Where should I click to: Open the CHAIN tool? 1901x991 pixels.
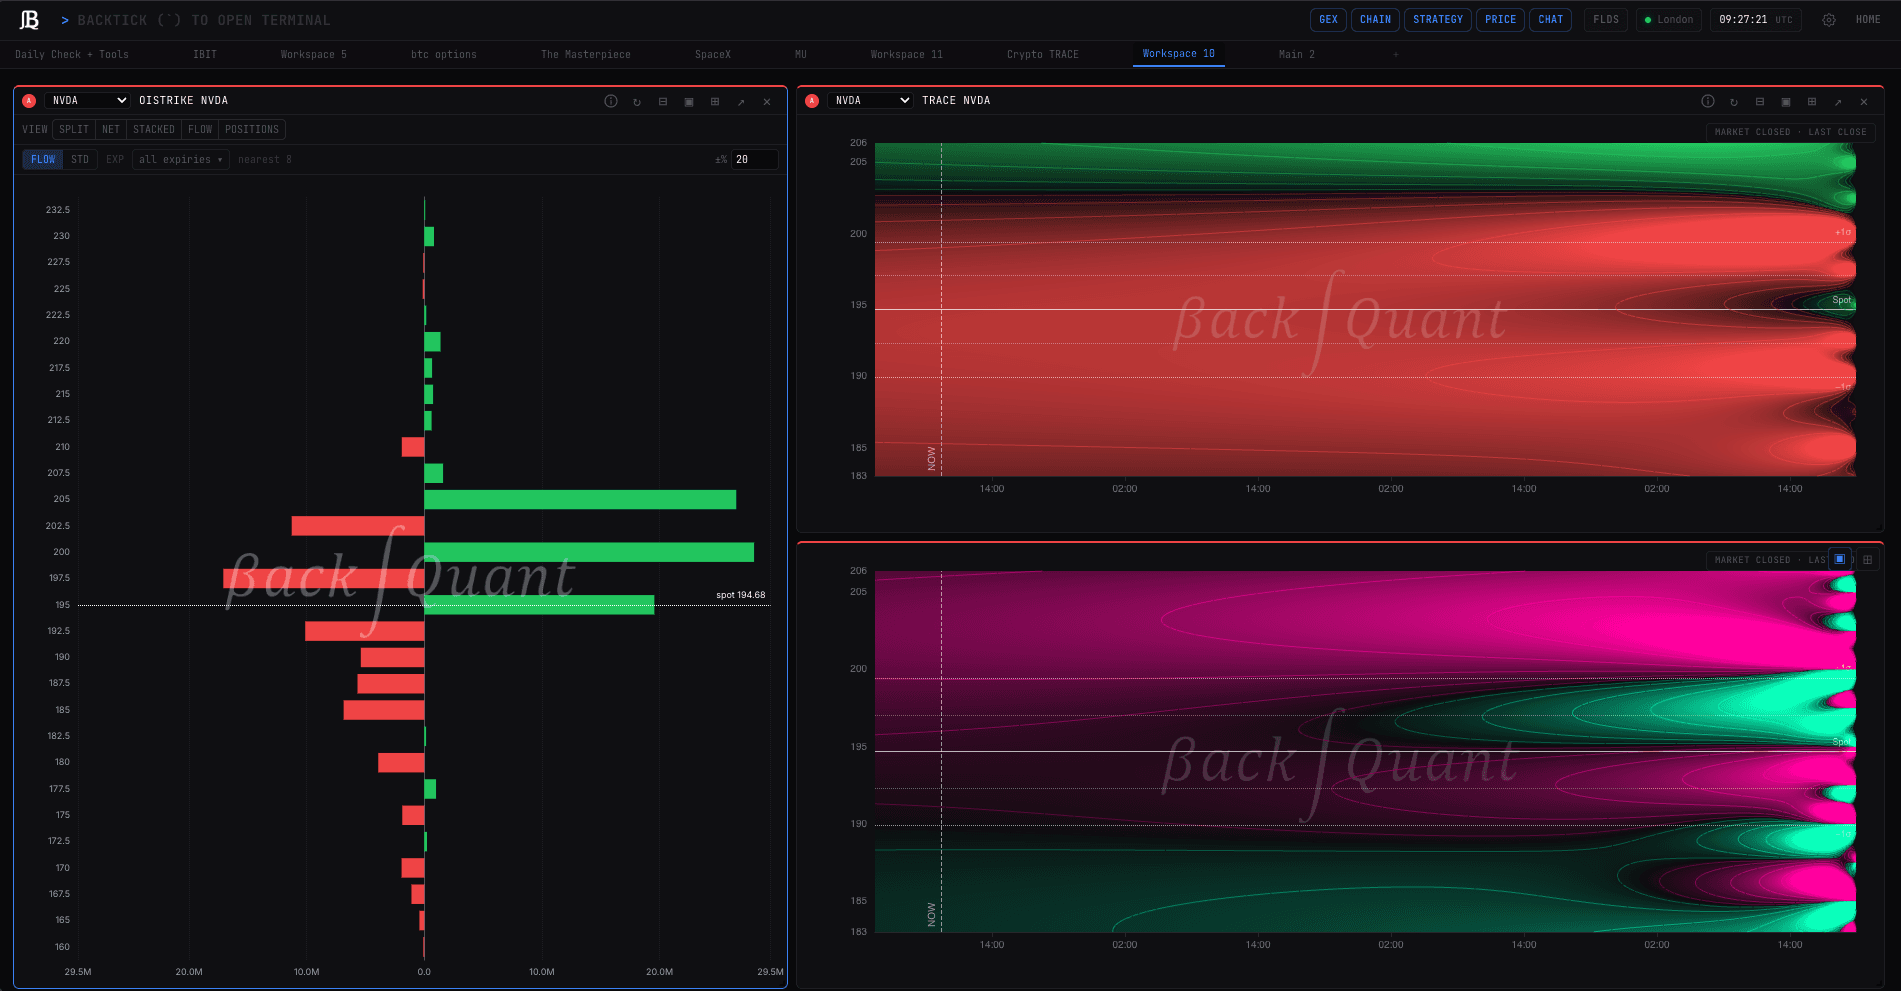(x=1375, y=20)
